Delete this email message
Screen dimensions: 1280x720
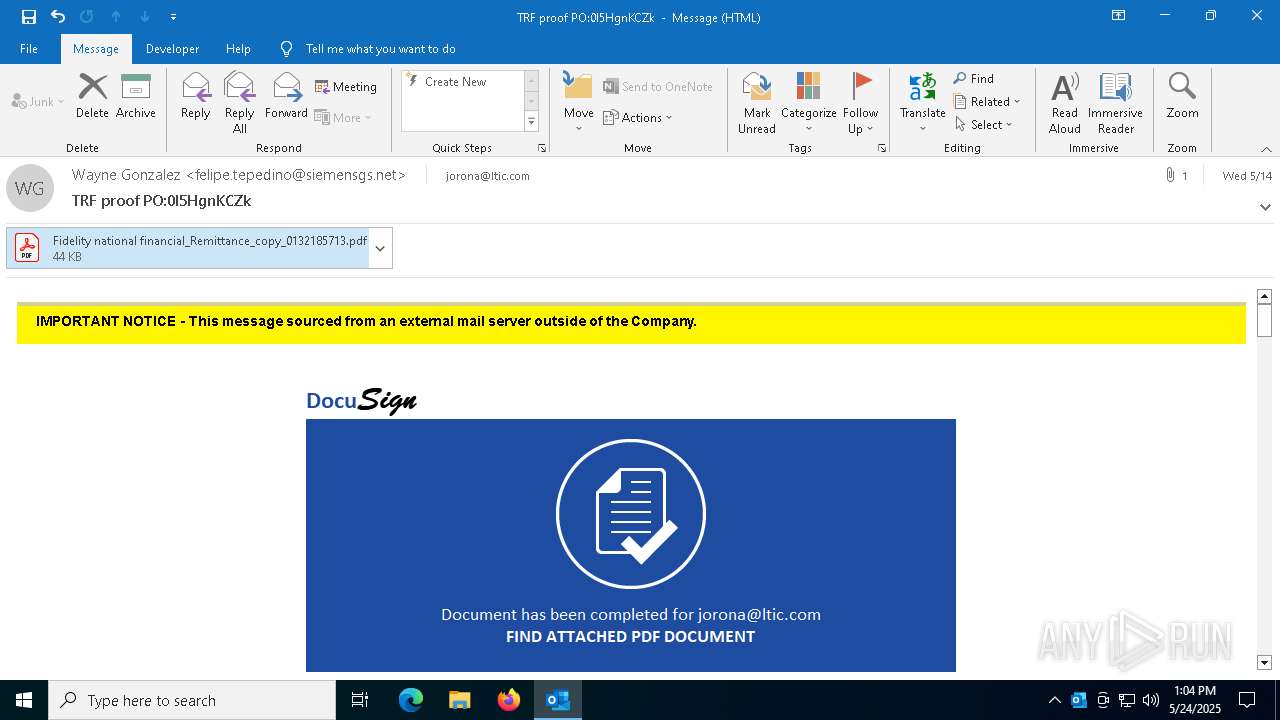[92, 96]
